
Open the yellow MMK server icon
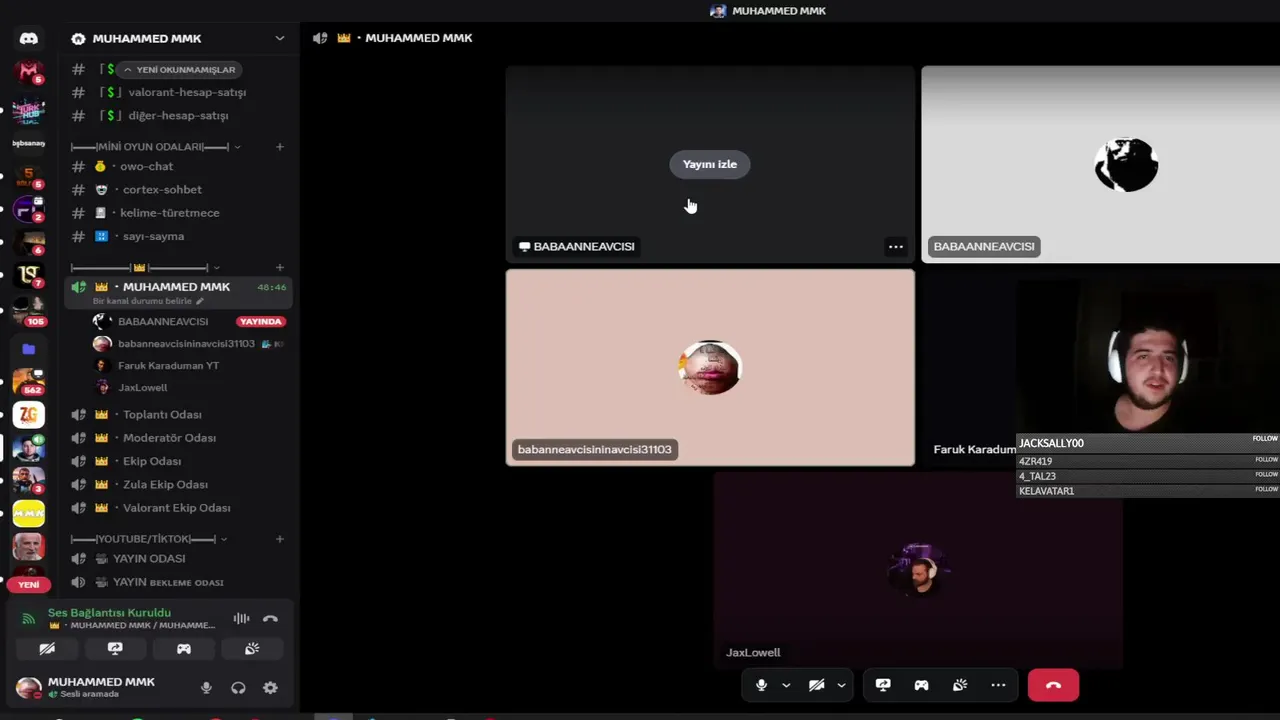click(29, 513)
